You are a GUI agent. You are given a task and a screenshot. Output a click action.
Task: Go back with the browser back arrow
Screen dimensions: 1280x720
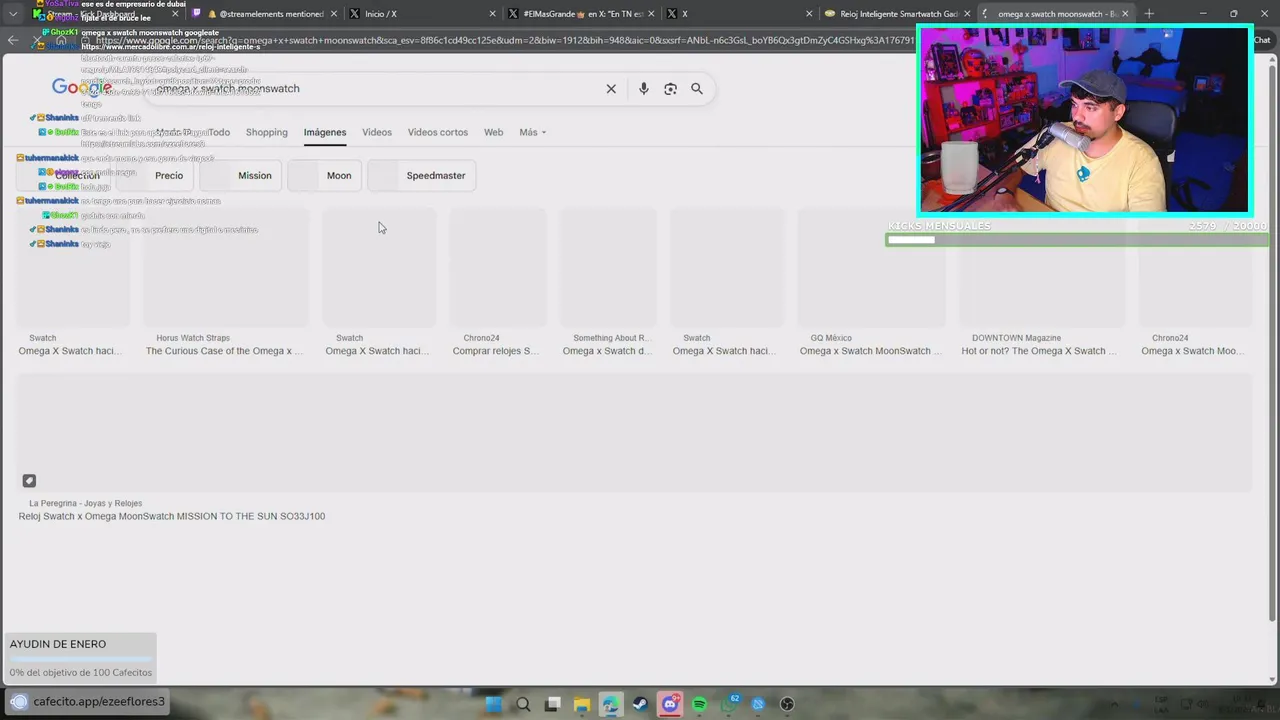[x=12, y=40]
